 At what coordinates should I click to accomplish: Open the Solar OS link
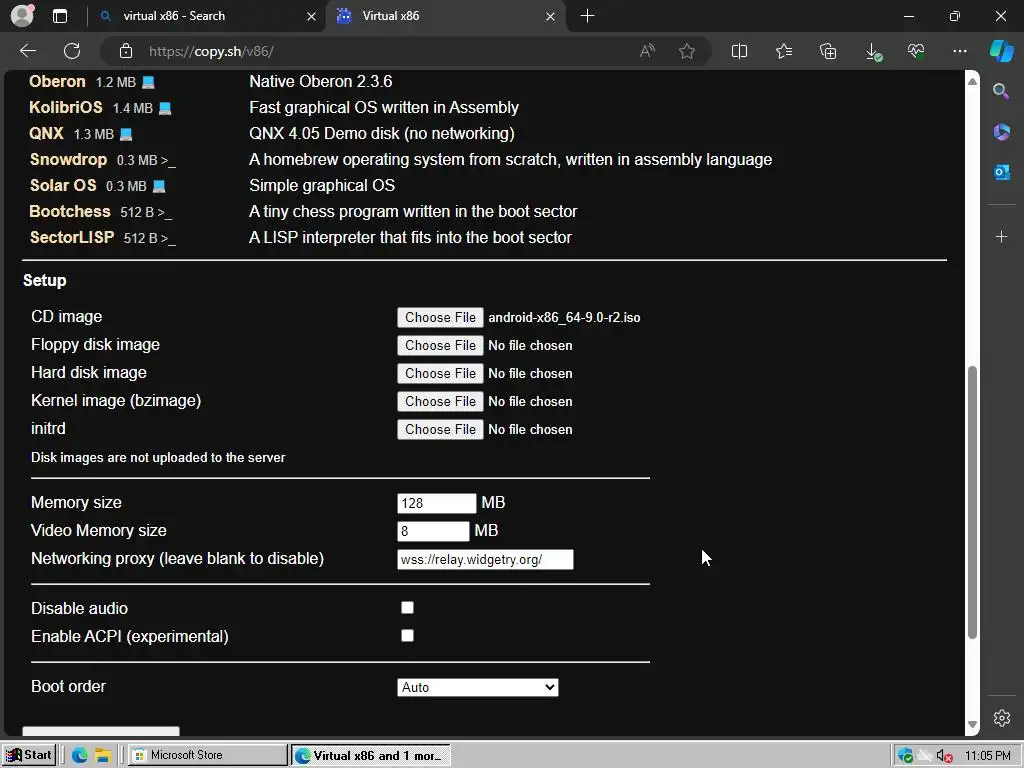(63, 185)
